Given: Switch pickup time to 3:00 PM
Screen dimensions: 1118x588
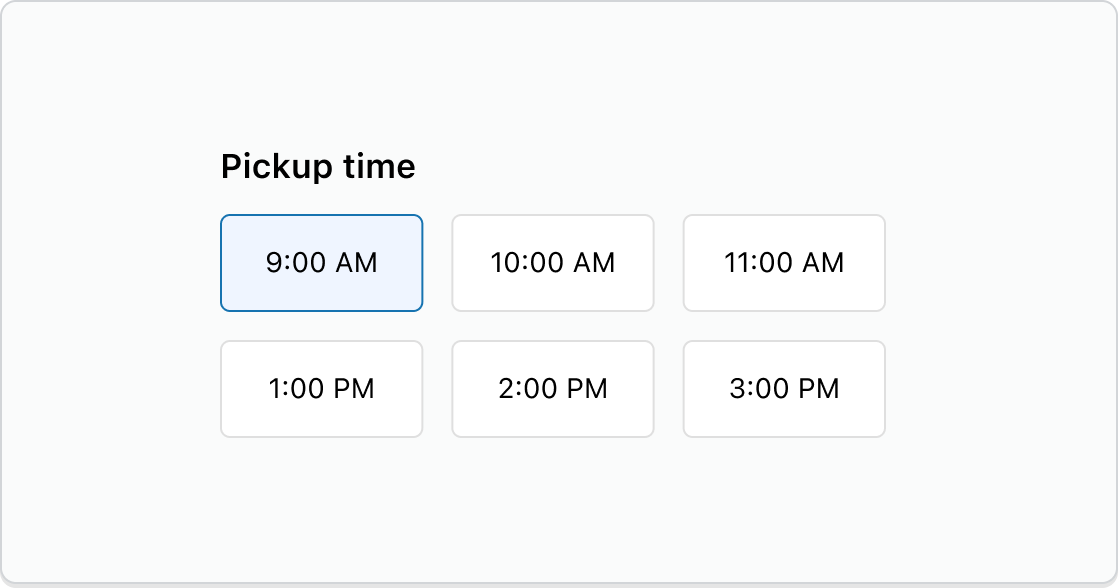Looking at the screenshot, I should tap(784, 389).
